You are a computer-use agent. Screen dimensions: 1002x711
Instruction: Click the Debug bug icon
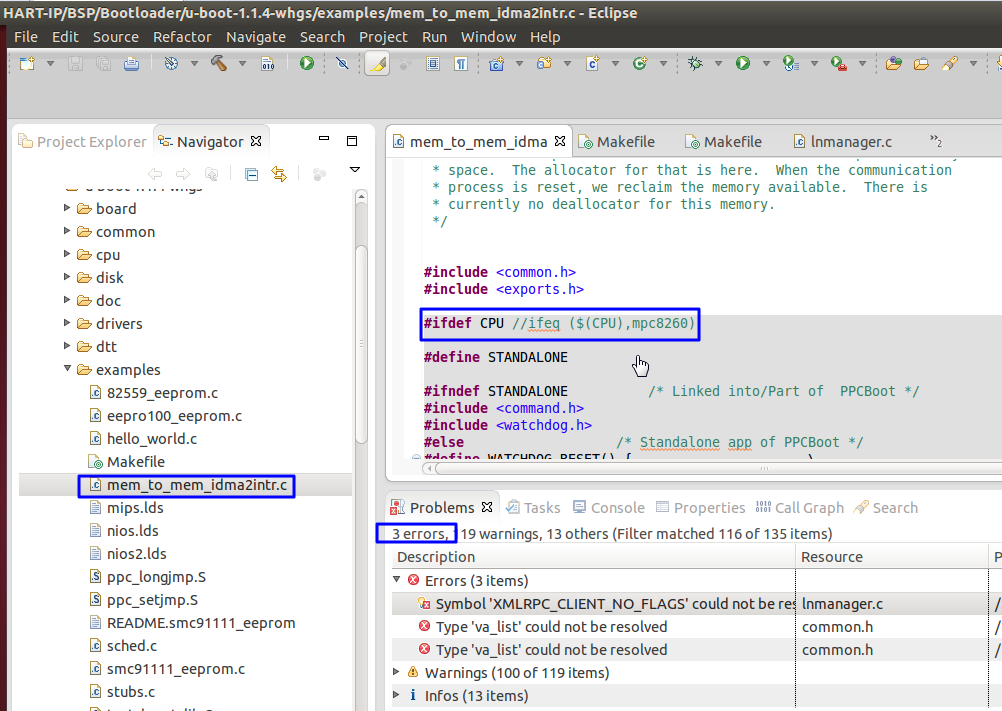tap(695, 63)
